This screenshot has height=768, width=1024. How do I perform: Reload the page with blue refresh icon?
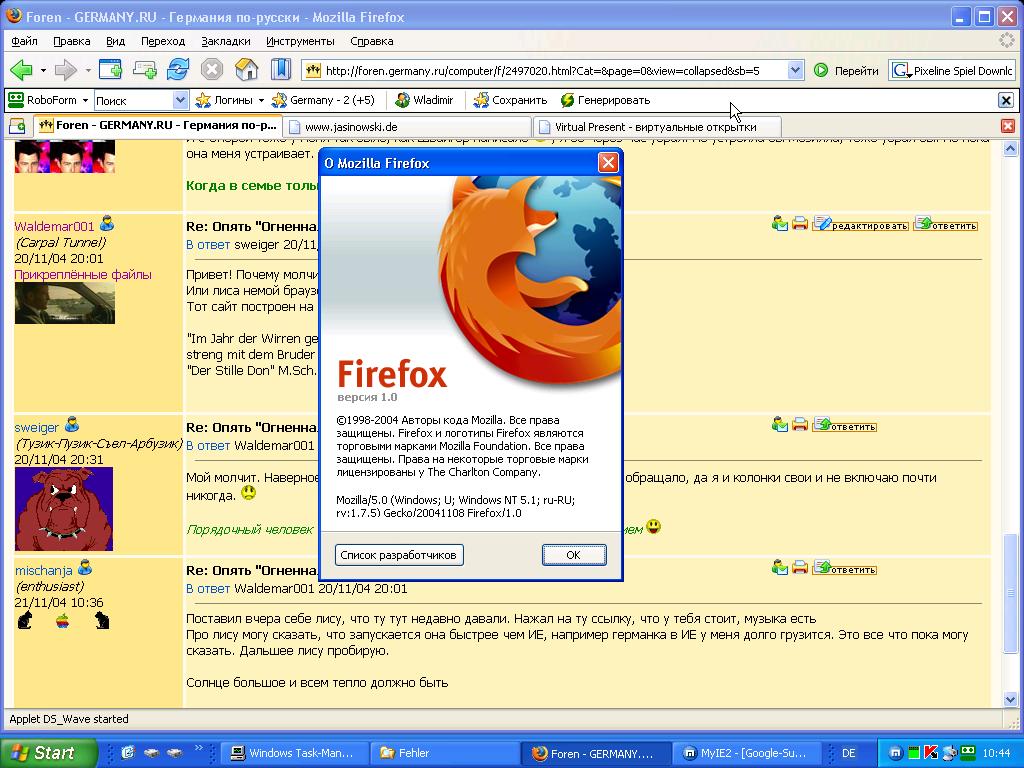tap(178, 69)
